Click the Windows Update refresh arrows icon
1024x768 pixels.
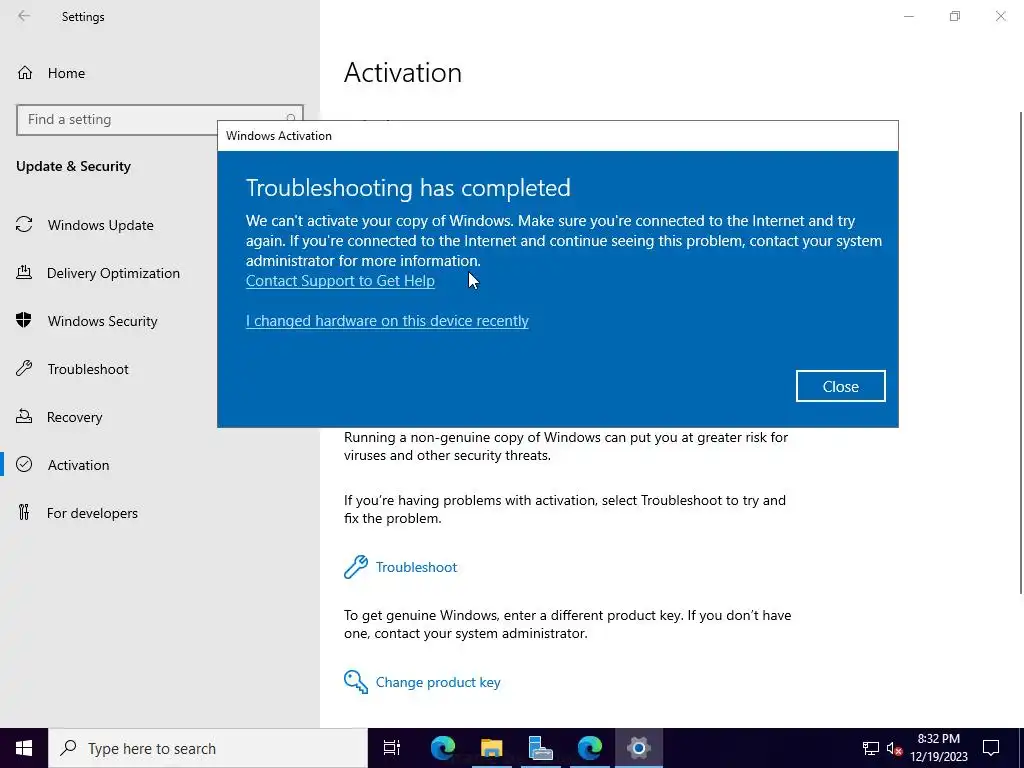coord(24,225)
